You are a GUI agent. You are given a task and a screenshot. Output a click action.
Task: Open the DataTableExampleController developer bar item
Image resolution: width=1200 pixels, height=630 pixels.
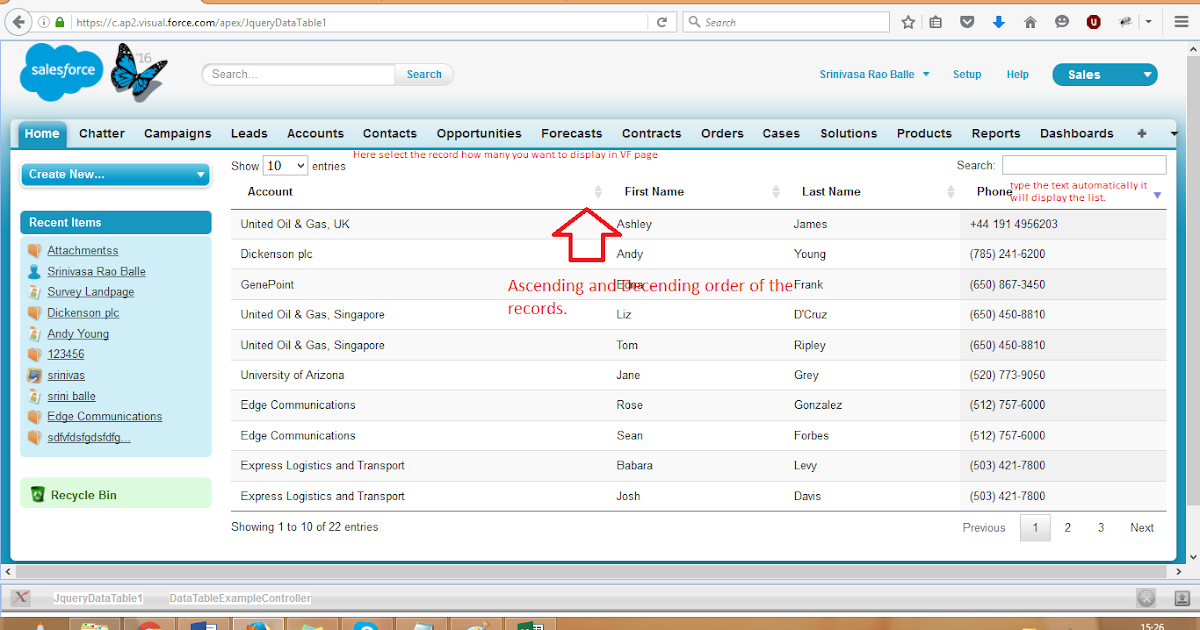click(x=240, y=598)
